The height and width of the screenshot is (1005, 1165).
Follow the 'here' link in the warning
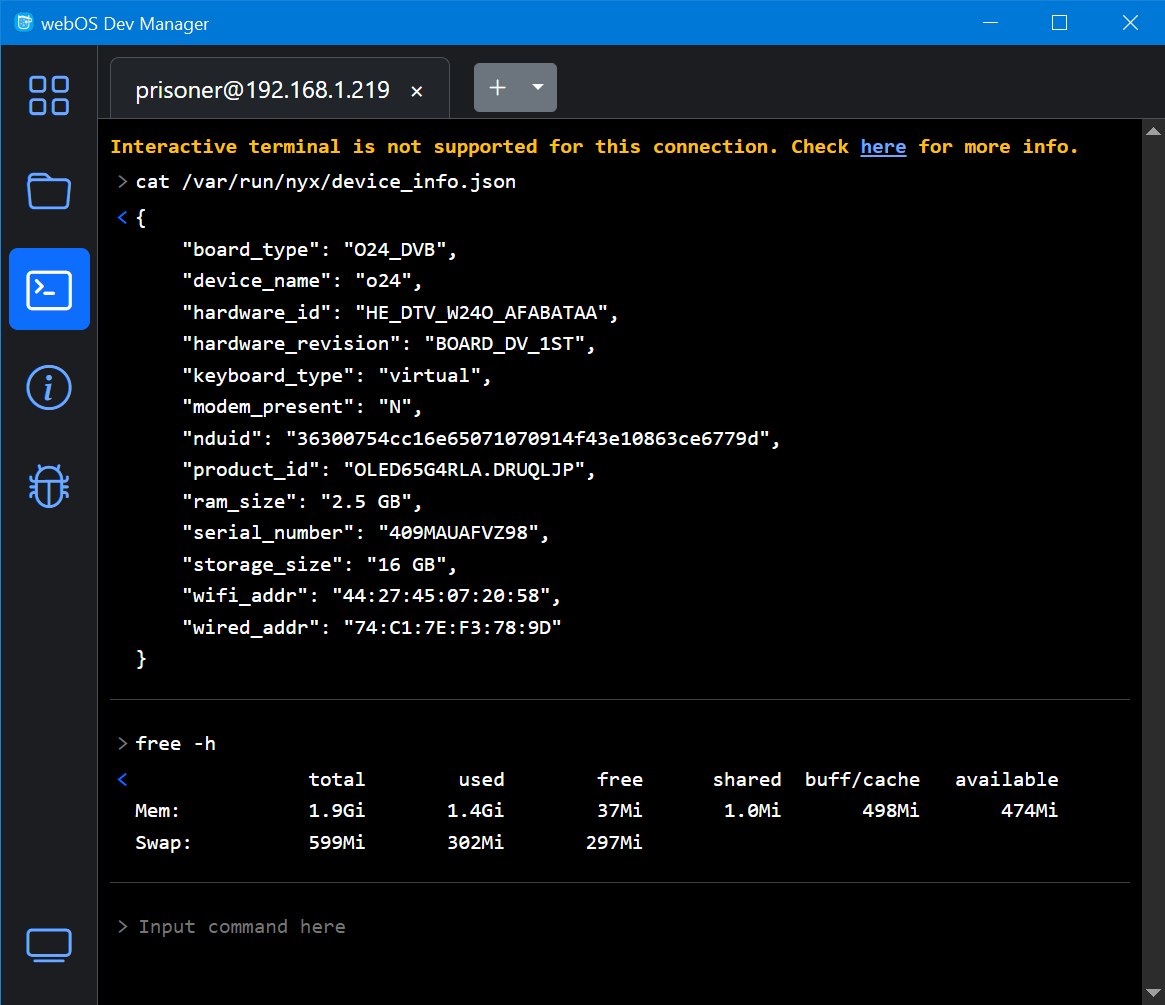click(x=883, y=147)
